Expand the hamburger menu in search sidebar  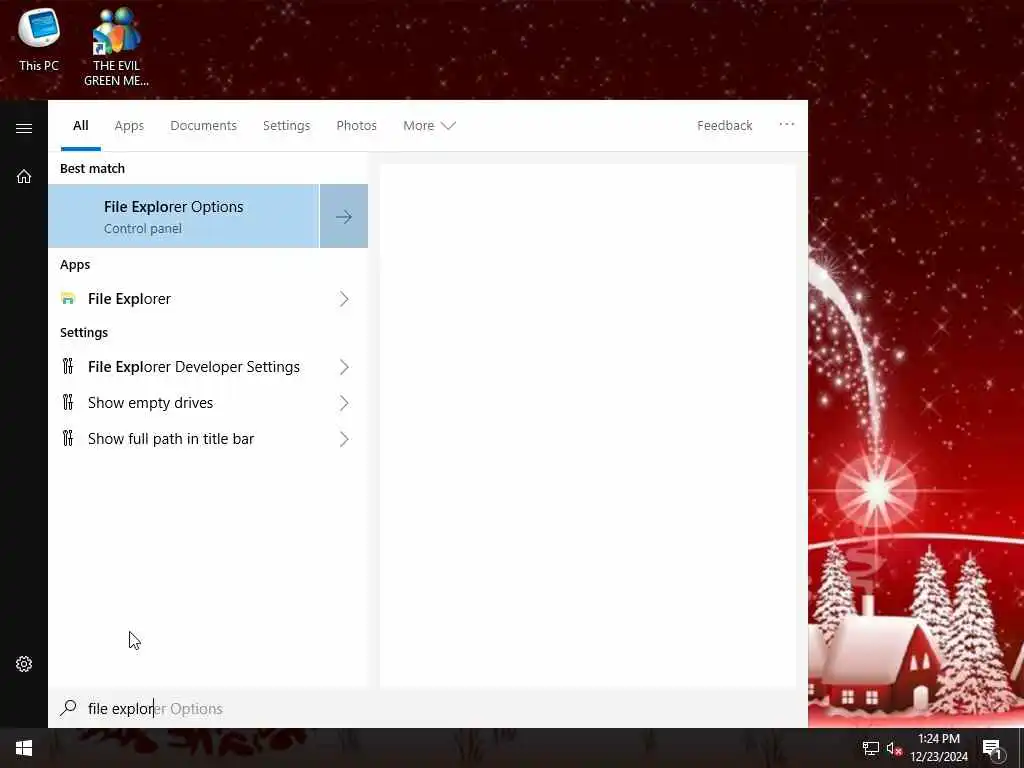point(24,128)
